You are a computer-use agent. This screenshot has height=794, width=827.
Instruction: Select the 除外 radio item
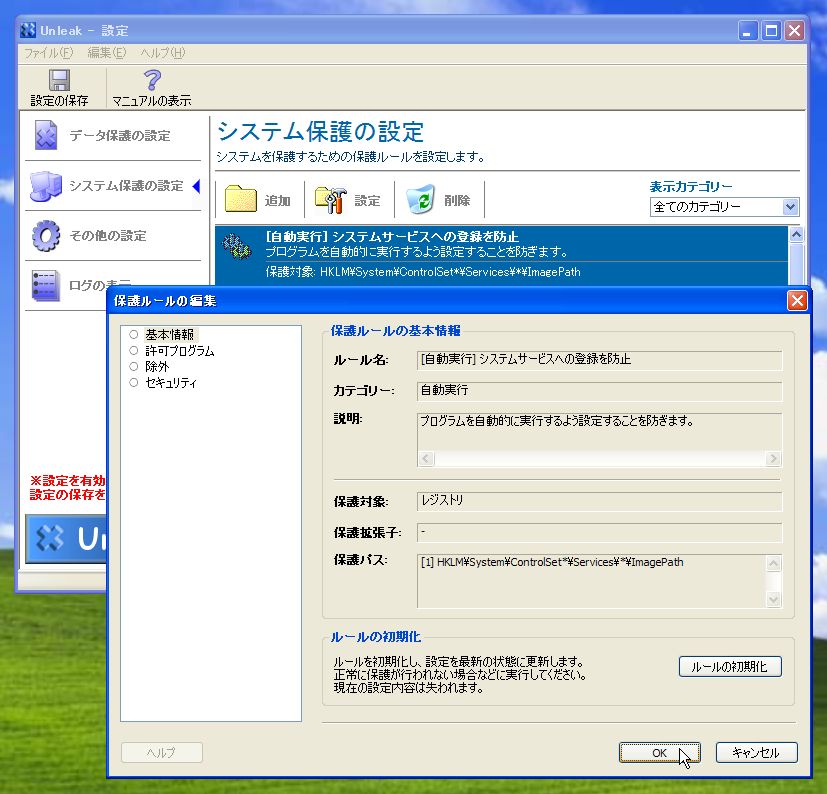133,366
